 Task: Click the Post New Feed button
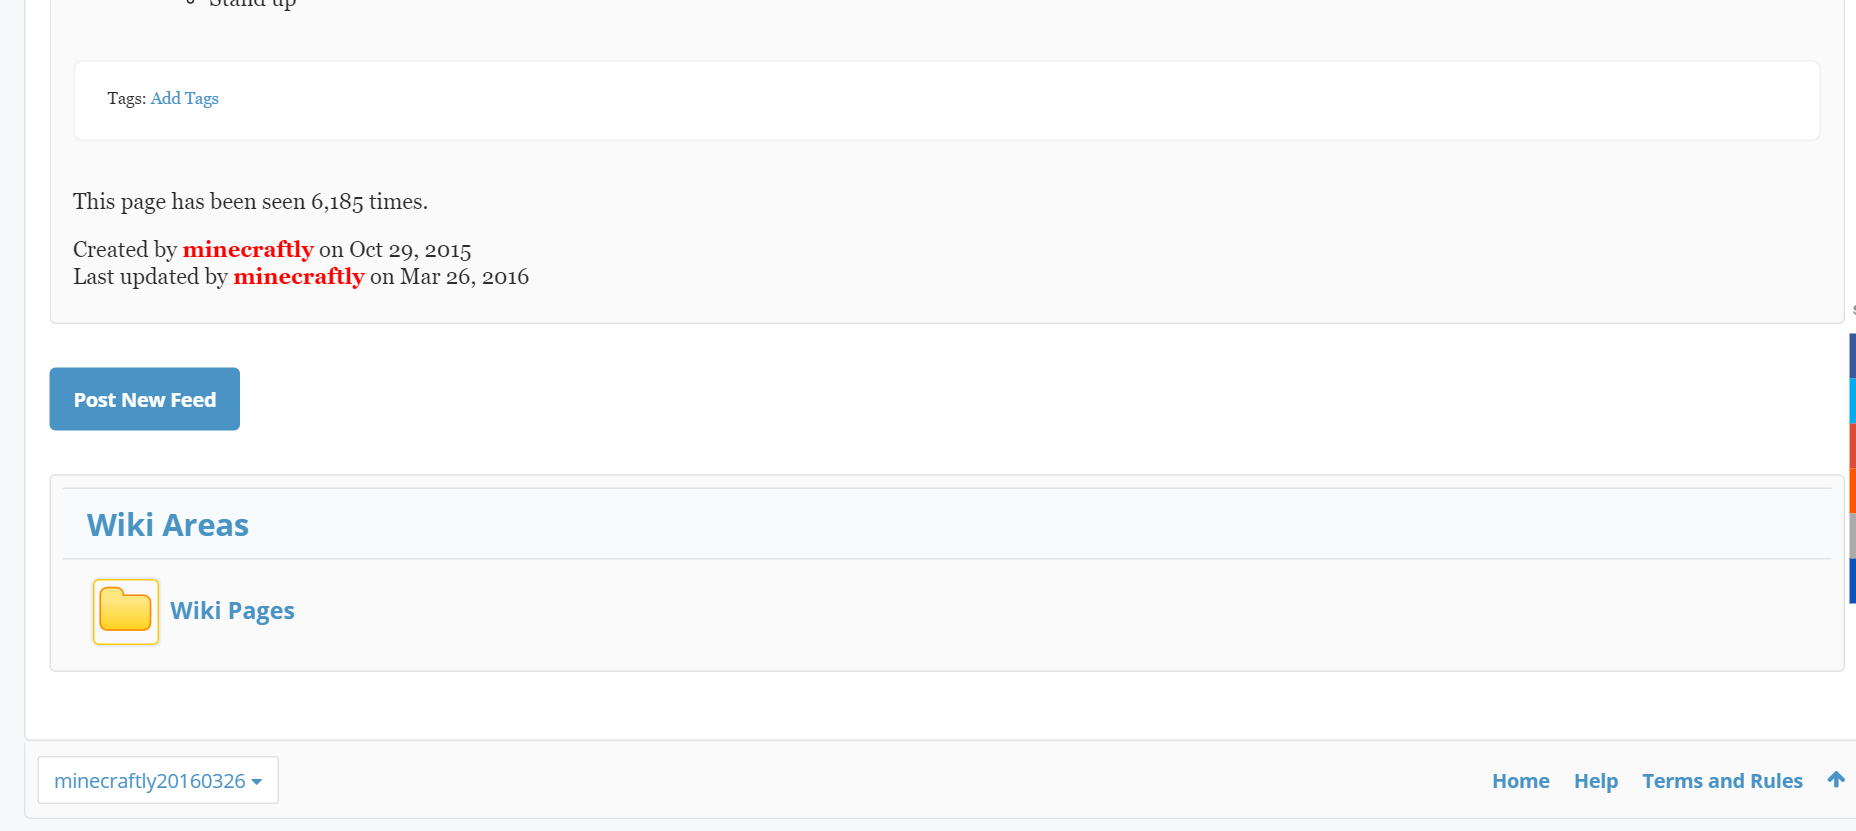[145, 399]
